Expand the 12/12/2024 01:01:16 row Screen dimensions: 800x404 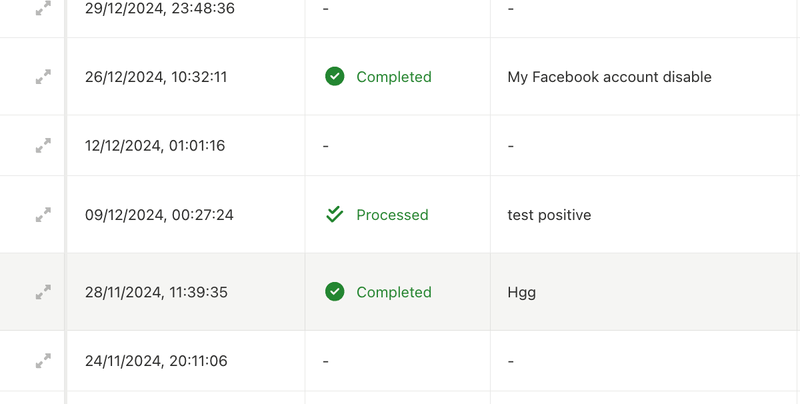click(x=43, y=146)
